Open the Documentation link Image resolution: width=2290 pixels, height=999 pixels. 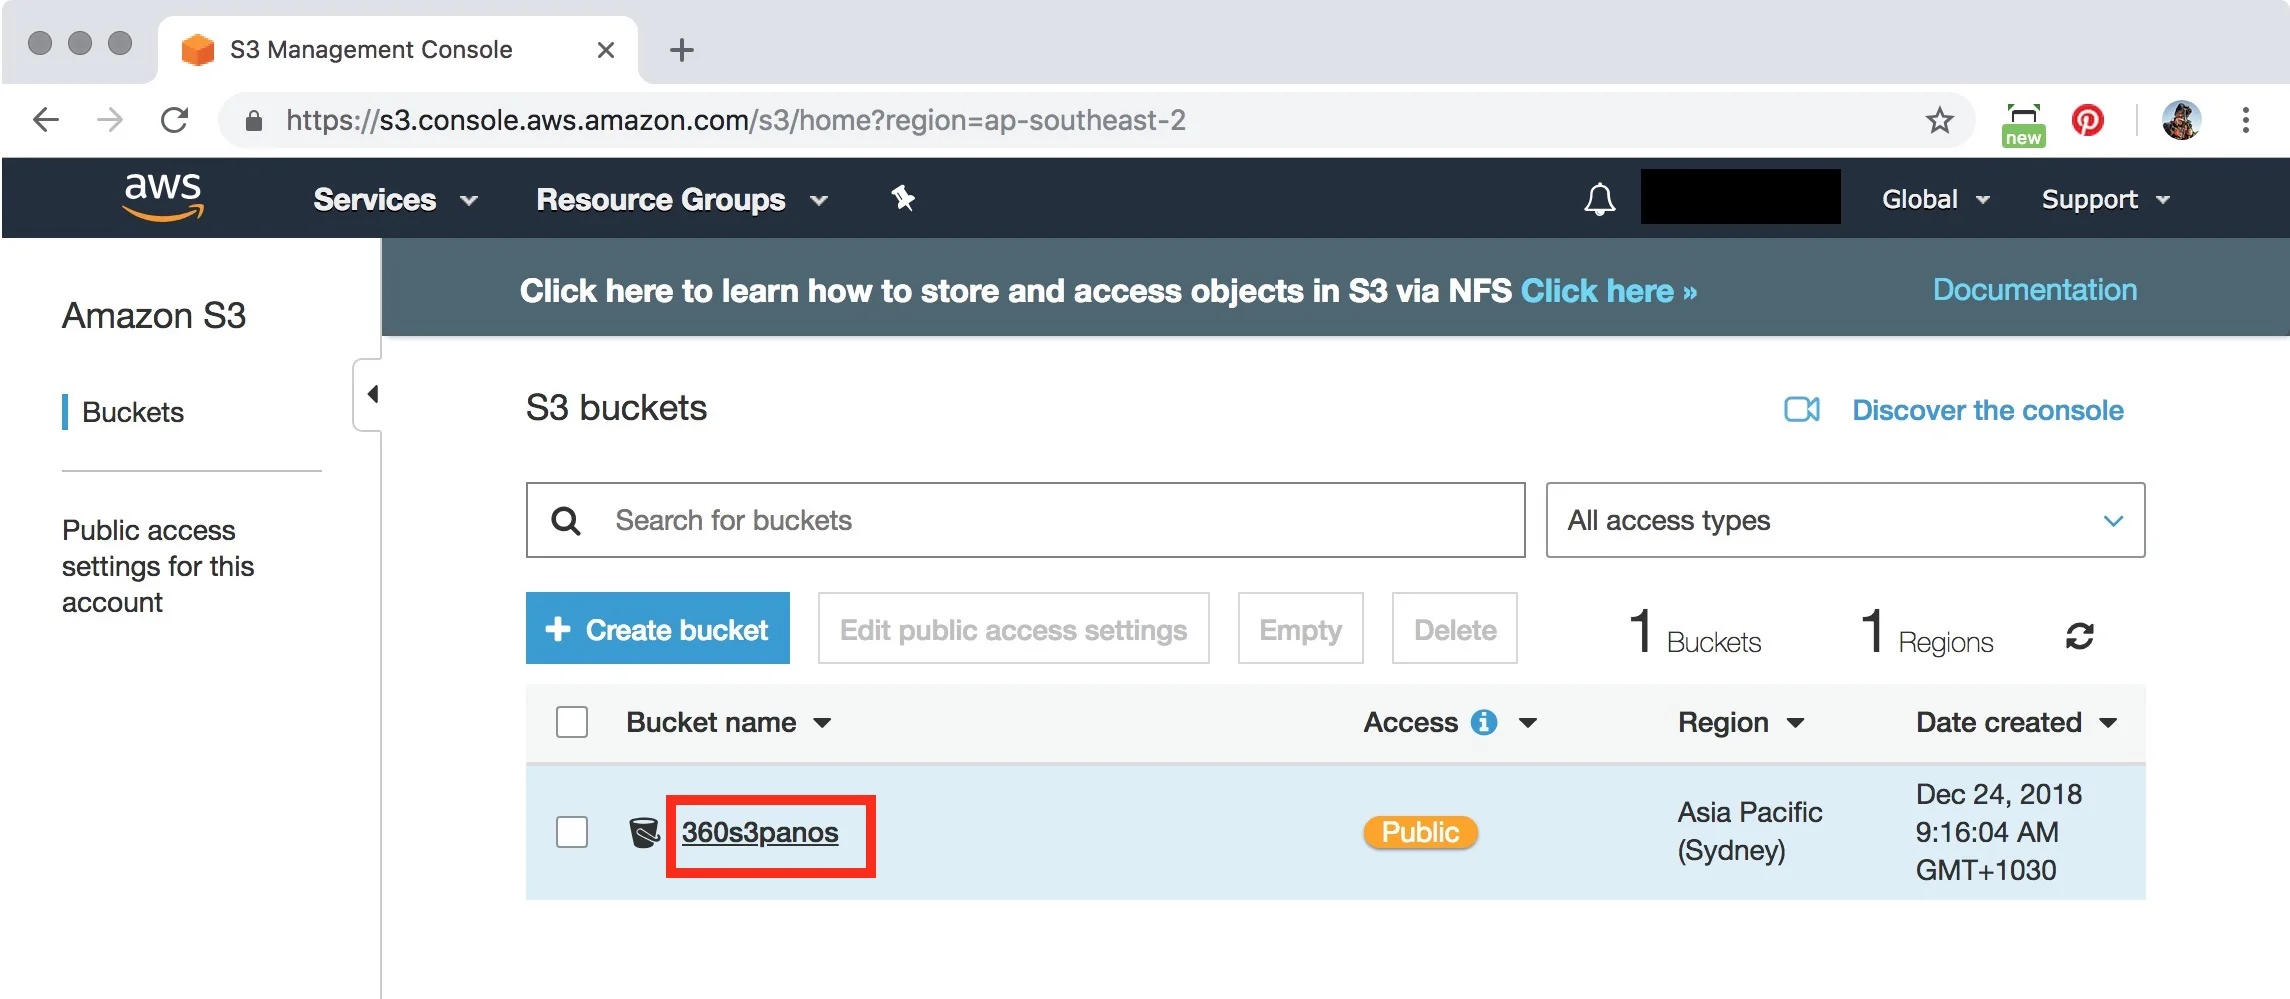2034,290
